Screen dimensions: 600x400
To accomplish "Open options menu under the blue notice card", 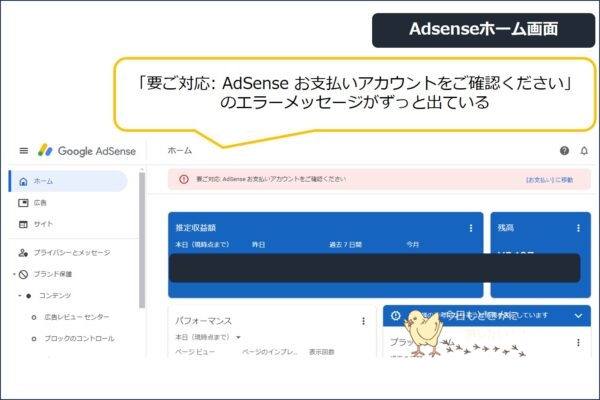I will pyautogui.click(x=578, y=343).
